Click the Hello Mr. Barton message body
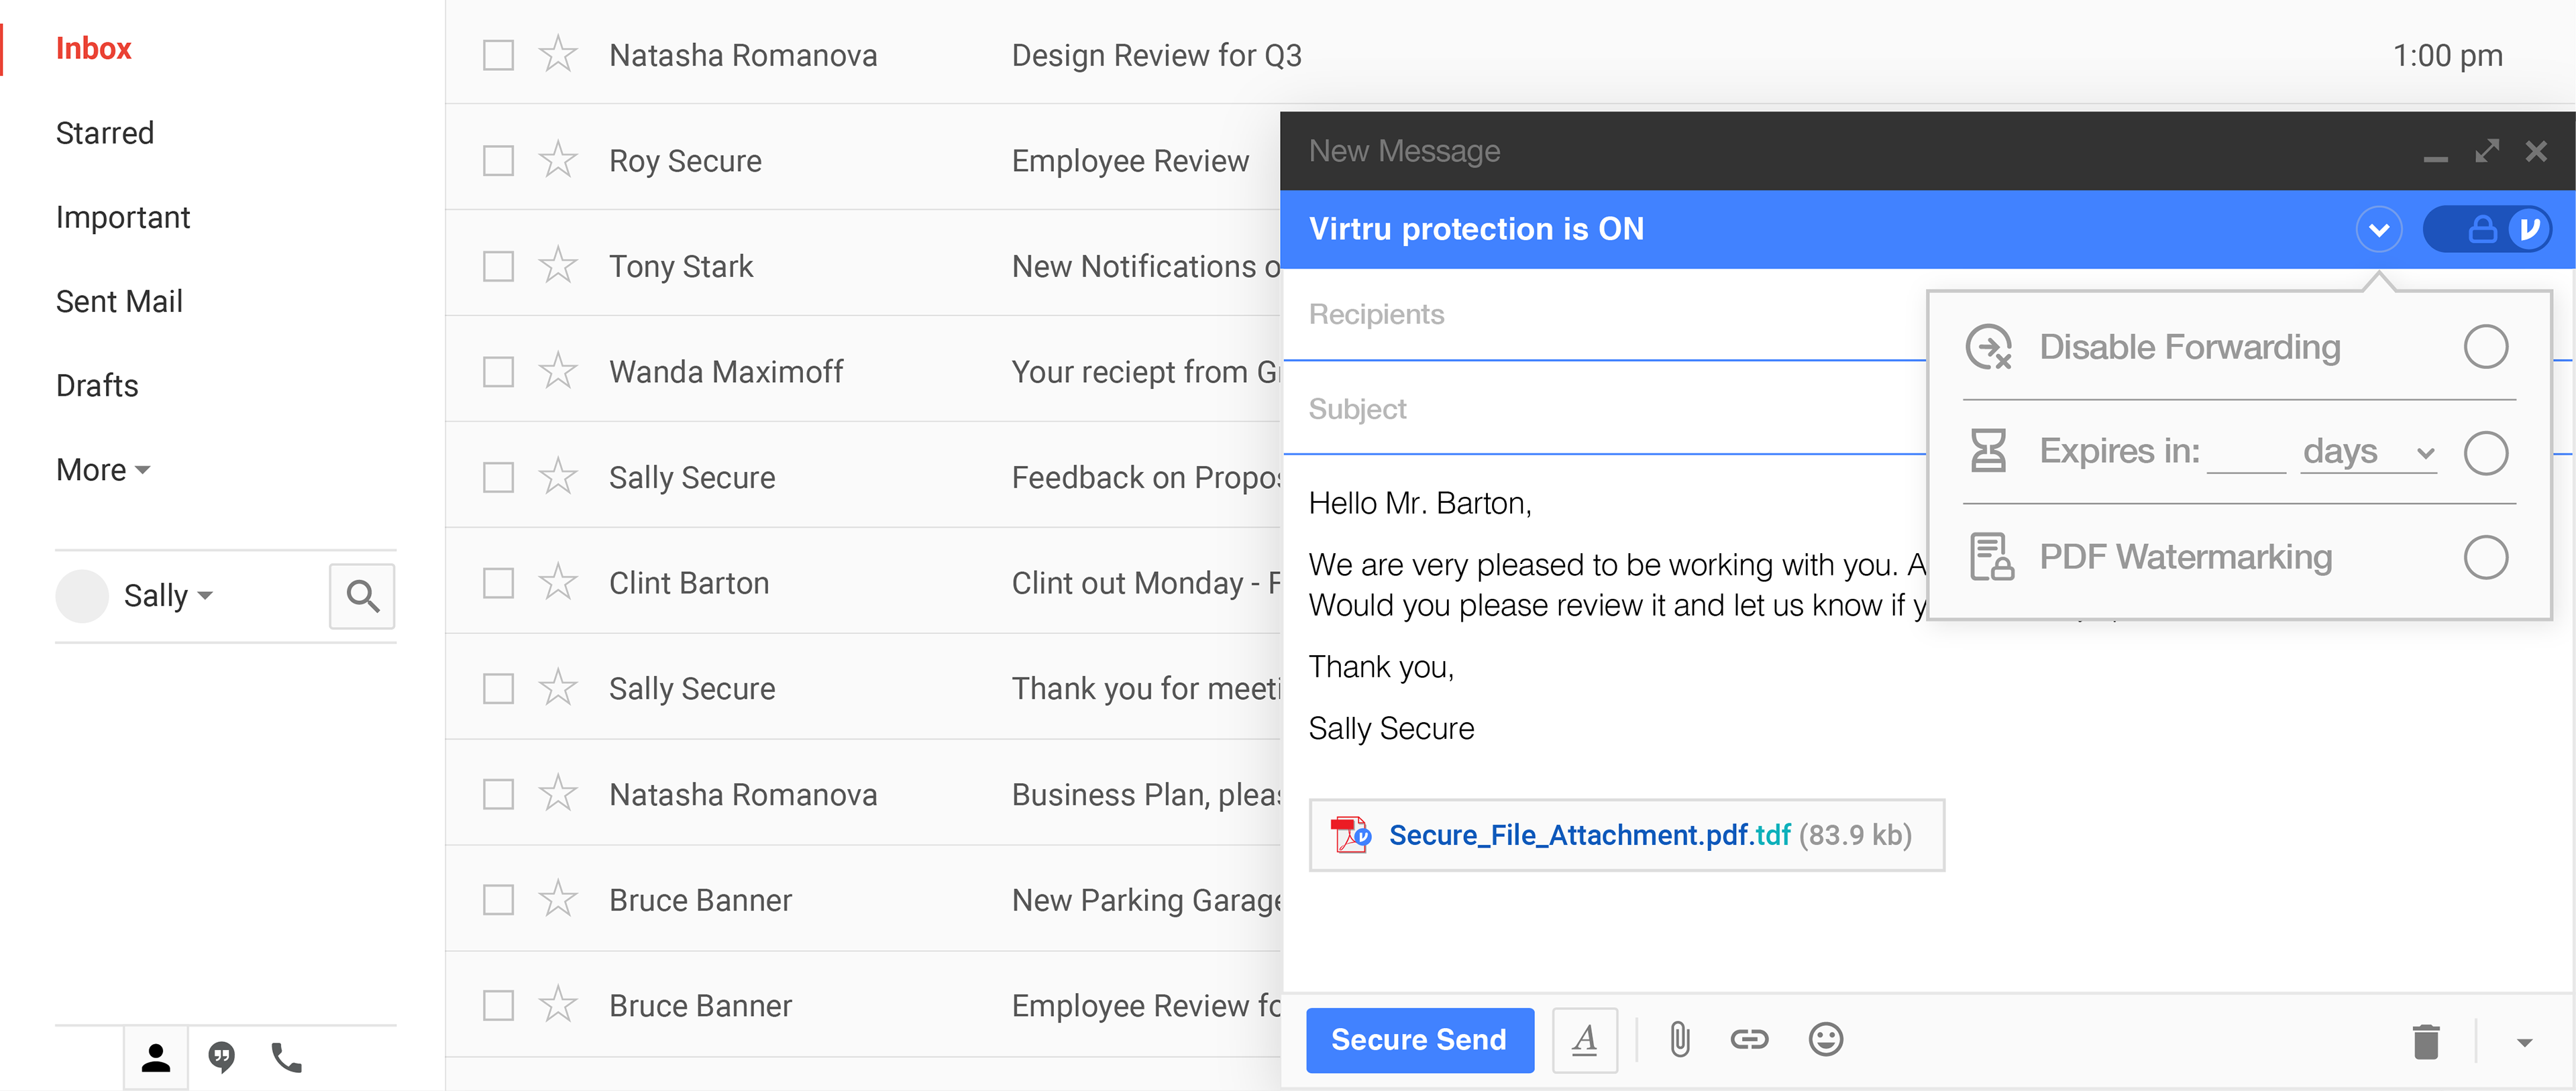 coord(1420,503)
